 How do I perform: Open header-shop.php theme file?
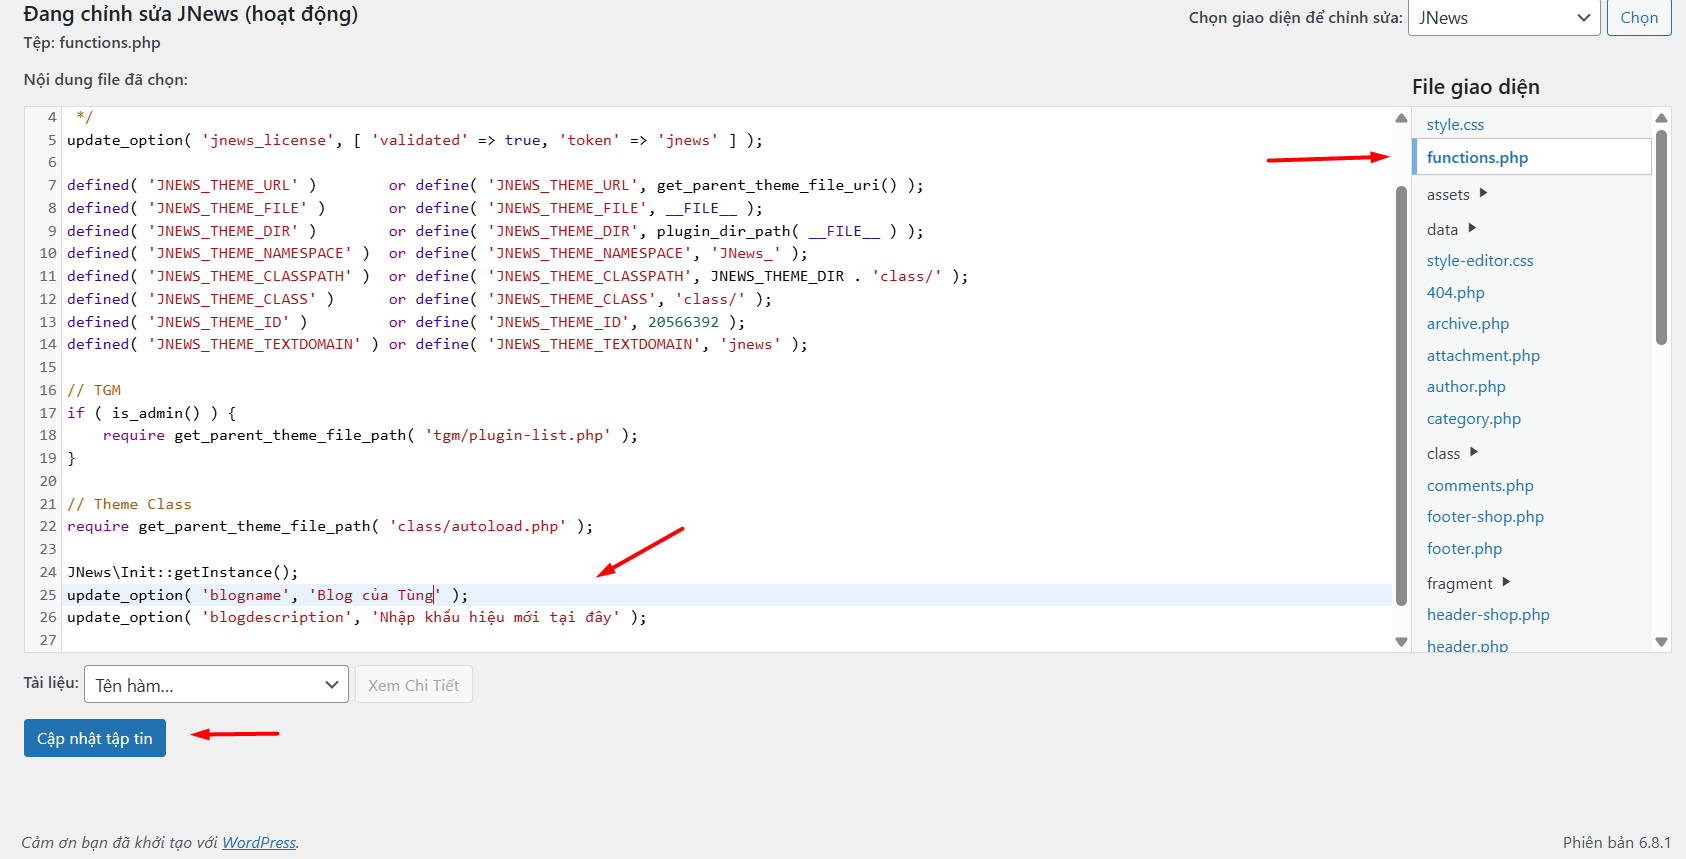click(1488, 615)
